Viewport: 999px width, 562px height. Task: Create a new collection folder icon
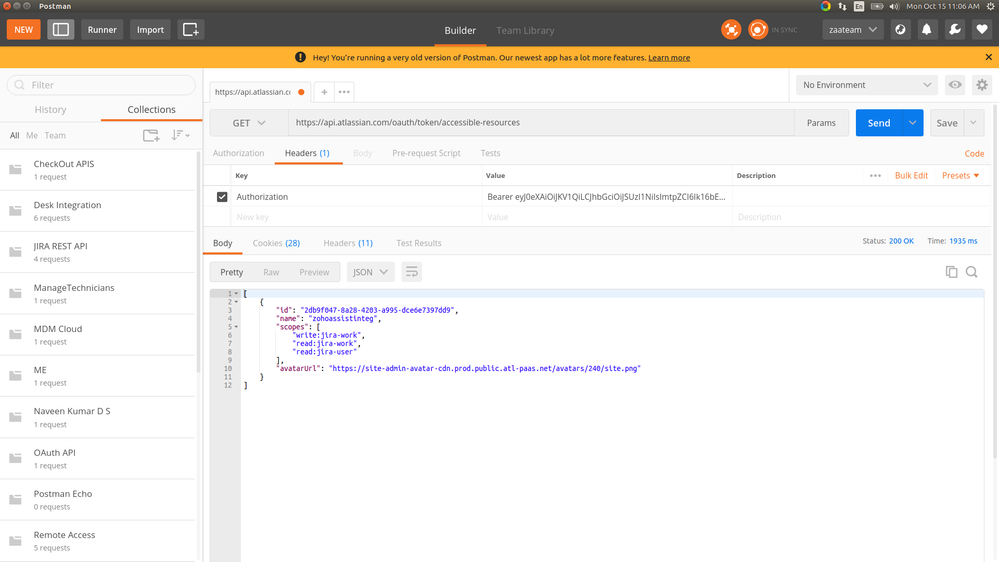click(x=151, y=135)
